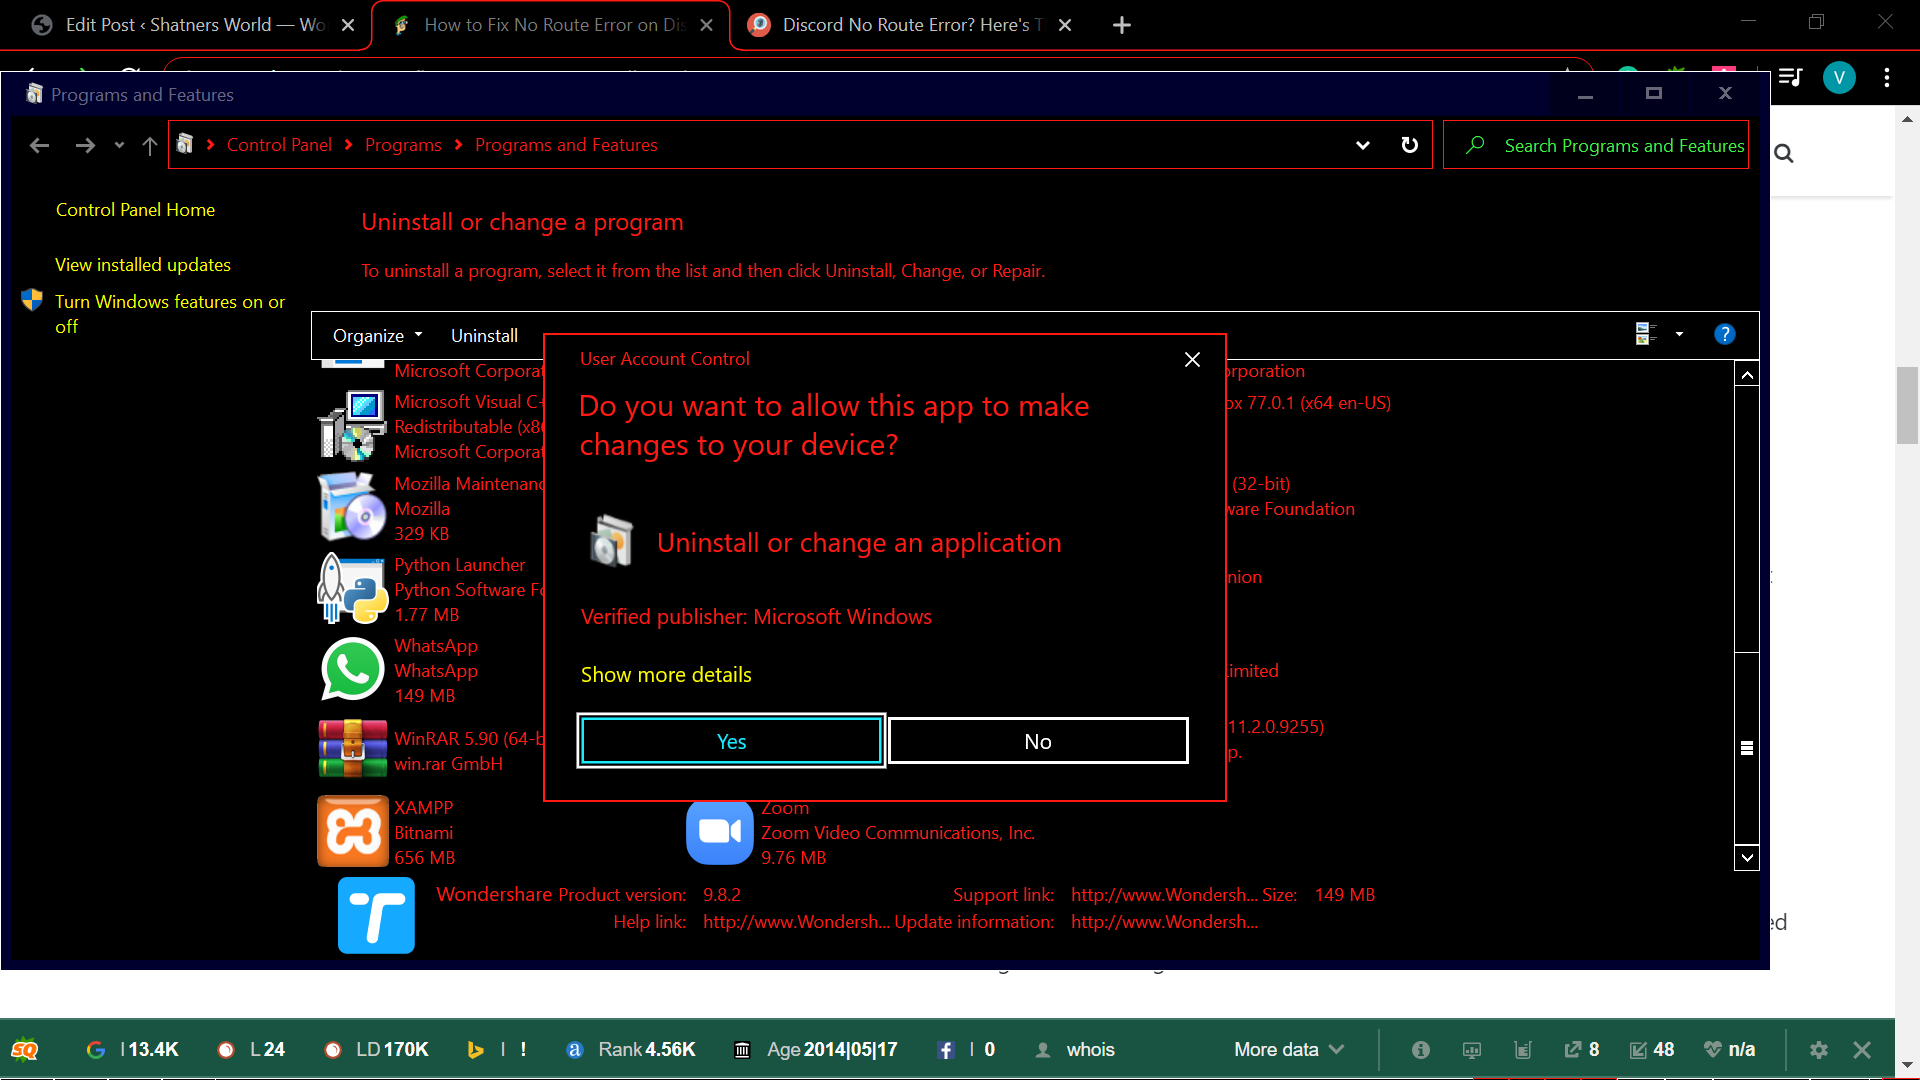The image size is (1920, 1080).
Task: Select Control Panel in the breadcrumb
Action: [x=279, y=145]
